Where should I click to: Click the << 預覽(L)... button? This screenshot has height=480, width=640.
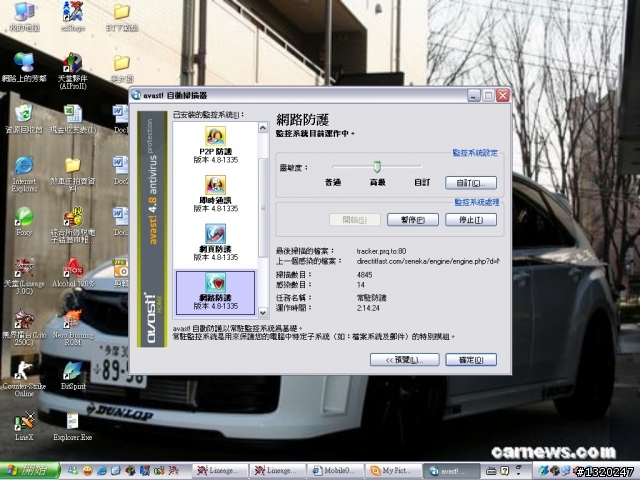coord(404,360)
